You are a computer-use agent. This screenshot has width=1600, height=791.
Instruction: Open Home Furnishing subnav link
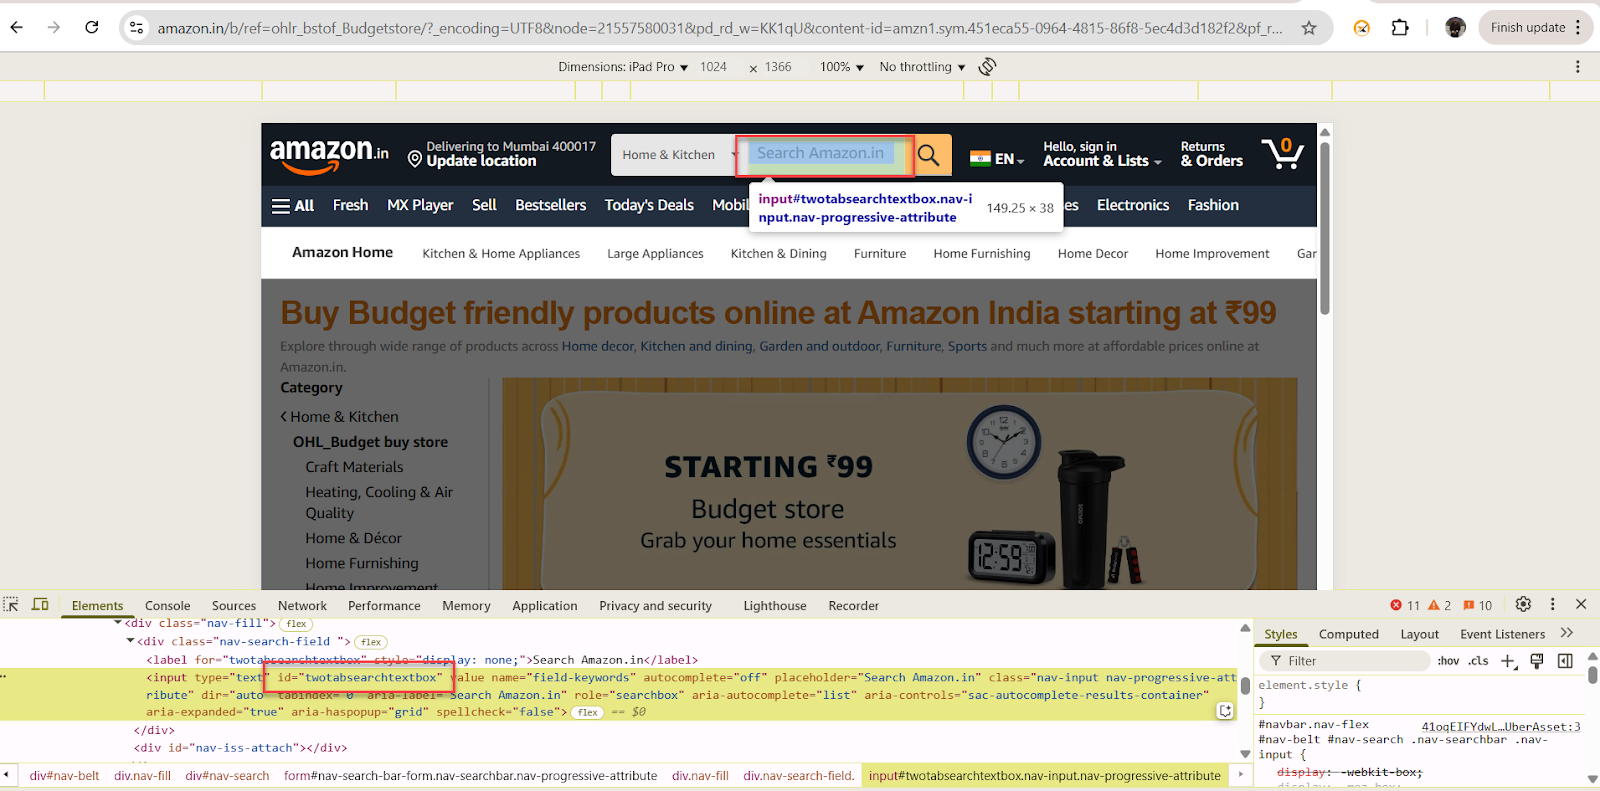(x=982, y=254)
